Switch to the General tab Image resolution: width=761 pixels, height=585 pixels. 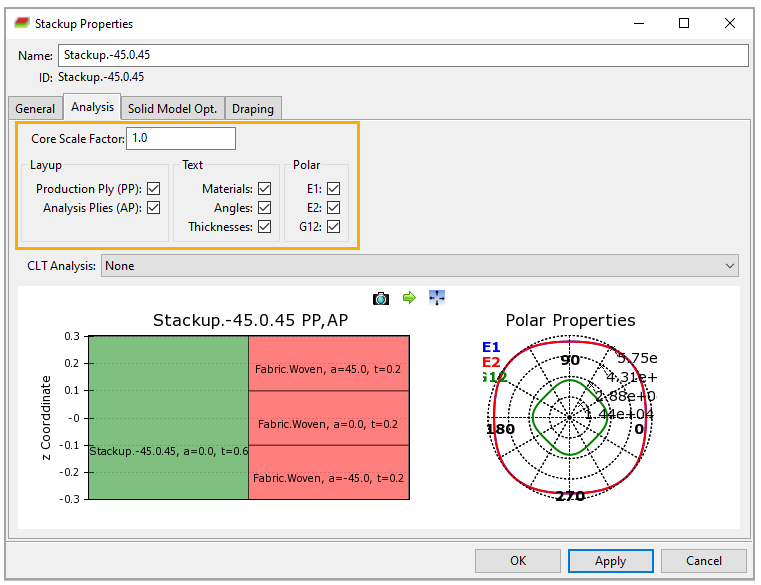35,108
